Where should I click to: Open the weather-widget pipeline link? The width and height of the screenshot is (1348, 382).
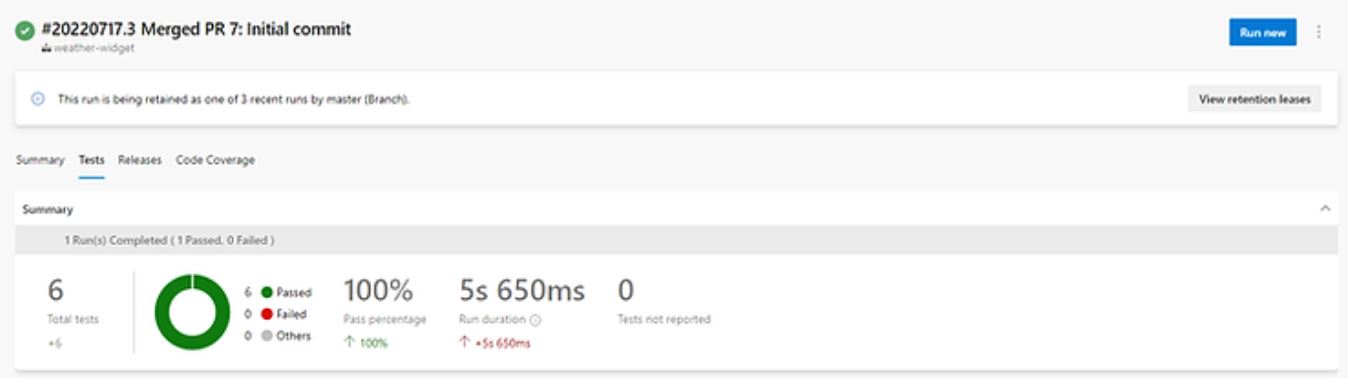tap(94, 48)
